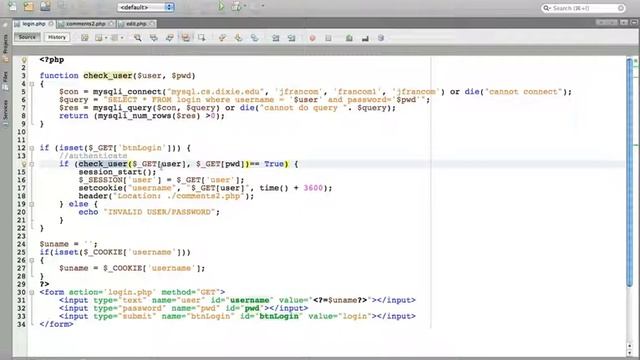Click in the Search field
Screen dimensions: 640x360
pos(584,8)
